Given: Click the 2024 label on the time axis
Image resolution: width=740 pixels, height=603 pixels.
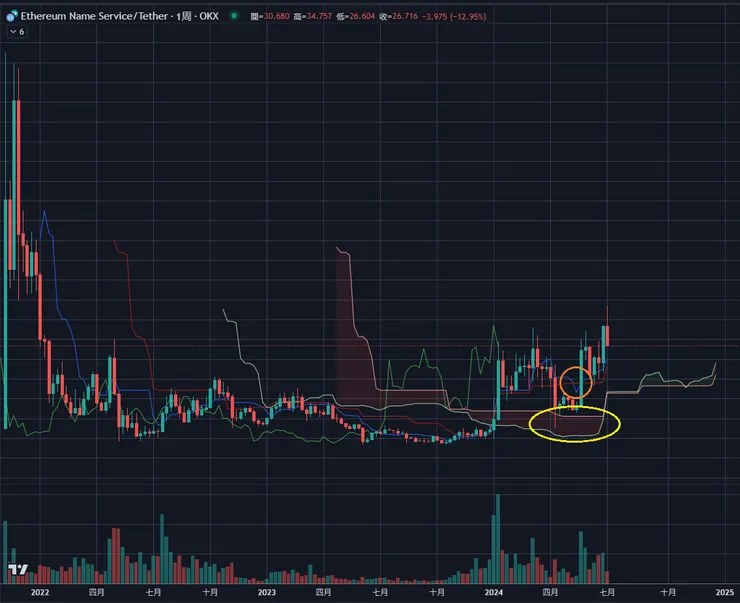Looking at the screenshot, I should (494, 592).
